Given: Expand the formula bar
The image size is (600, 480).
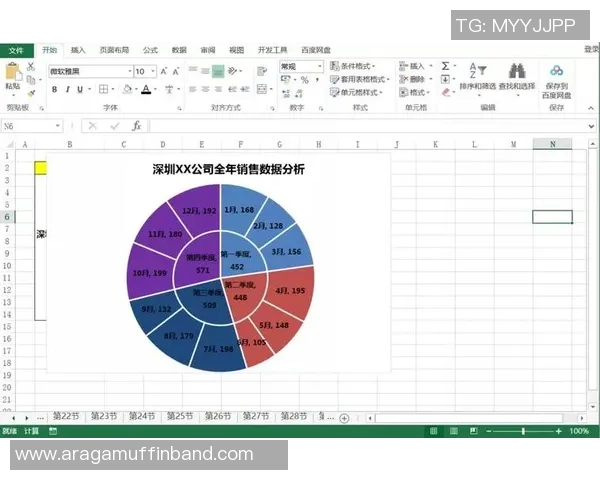Looking at the screenshot, I should [x=591, y=126].
